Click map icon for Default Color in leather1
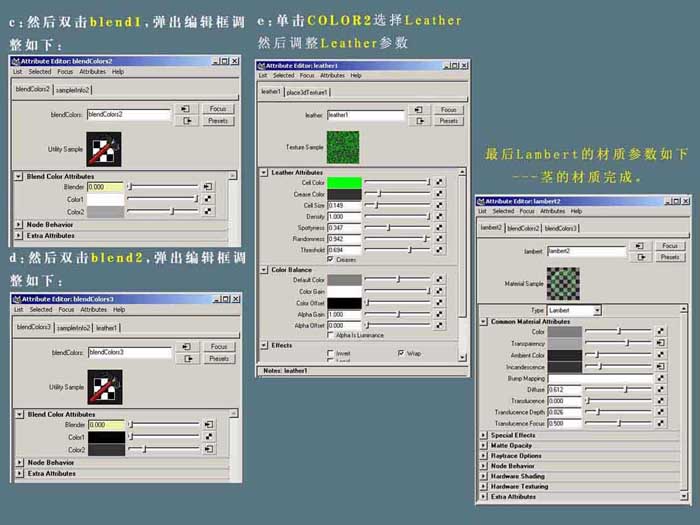This screenshot has height=525, width=700. (439, 279)
